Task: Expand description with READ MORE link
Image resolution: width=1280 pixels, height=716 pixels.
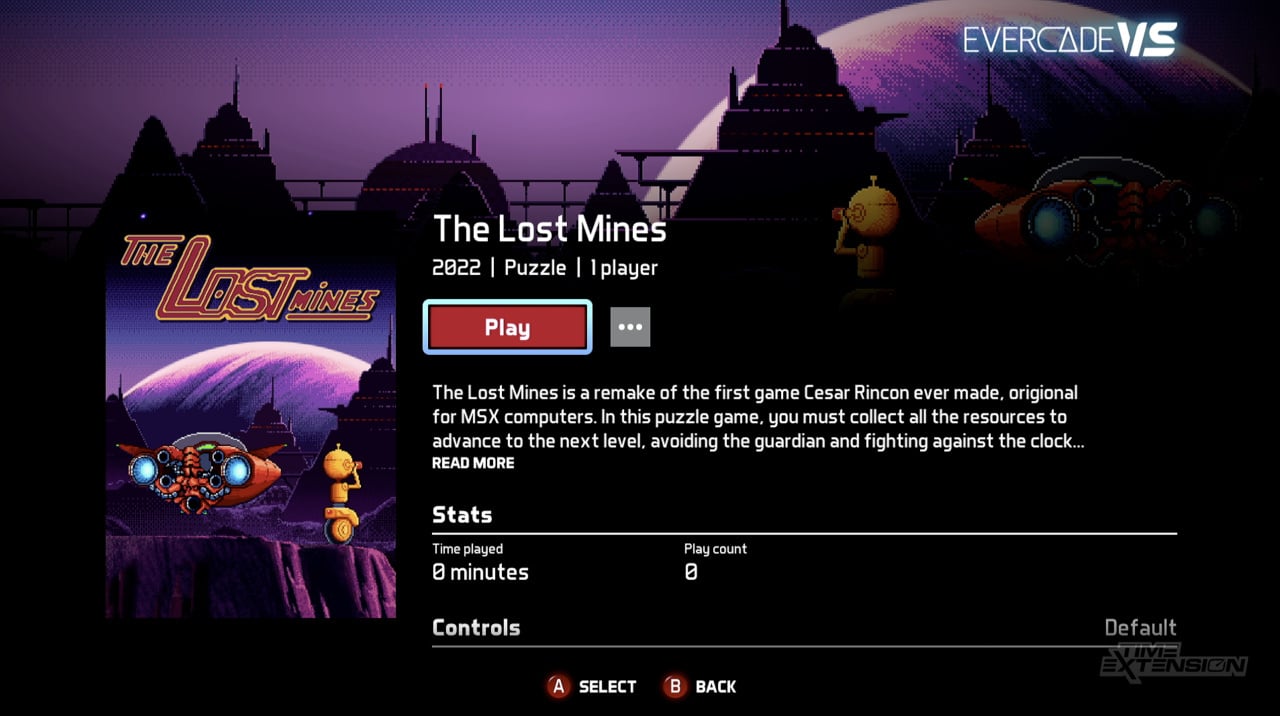Action: pyautogui.click(x=473, y=463)
